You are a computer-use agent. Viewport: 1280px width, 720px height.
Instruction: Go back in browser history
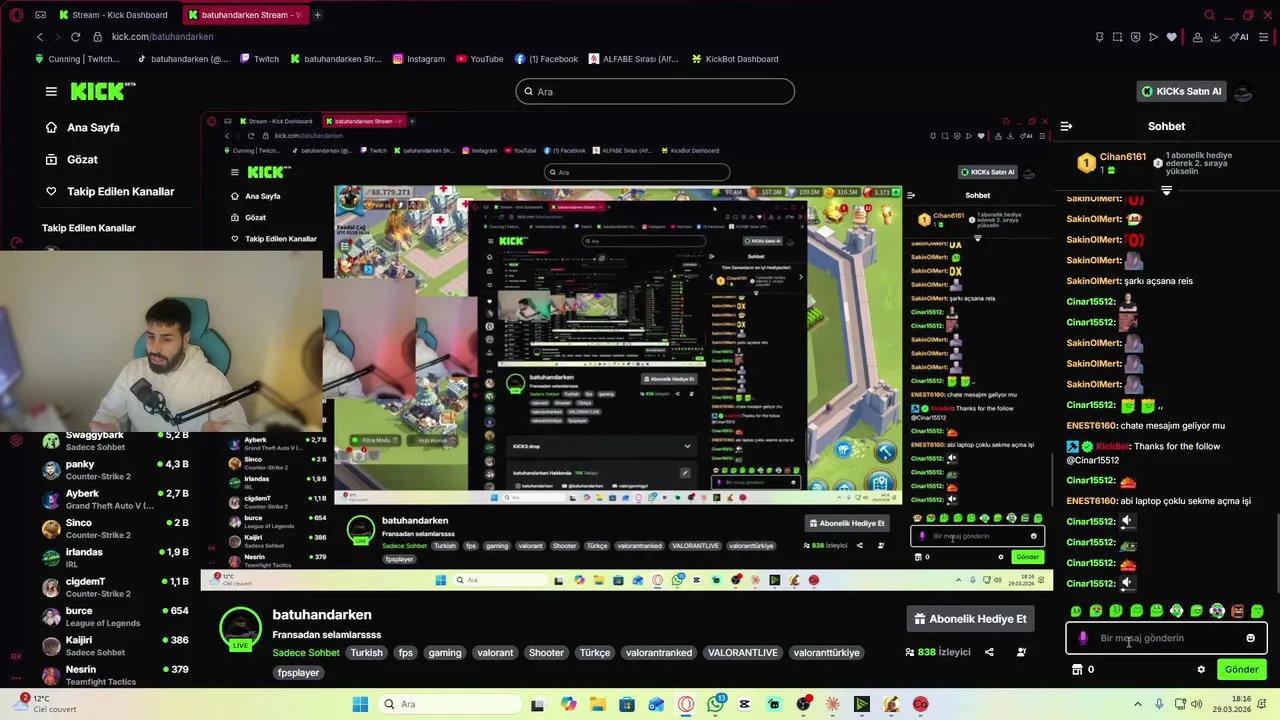(x=40, y=37)
